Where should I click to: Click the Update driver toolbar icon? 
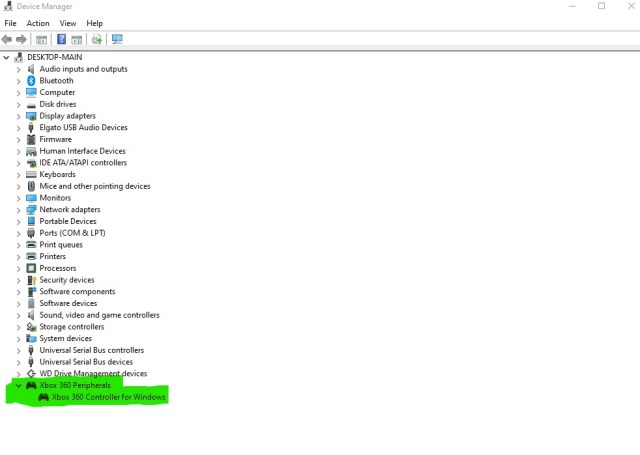point(97,40)
